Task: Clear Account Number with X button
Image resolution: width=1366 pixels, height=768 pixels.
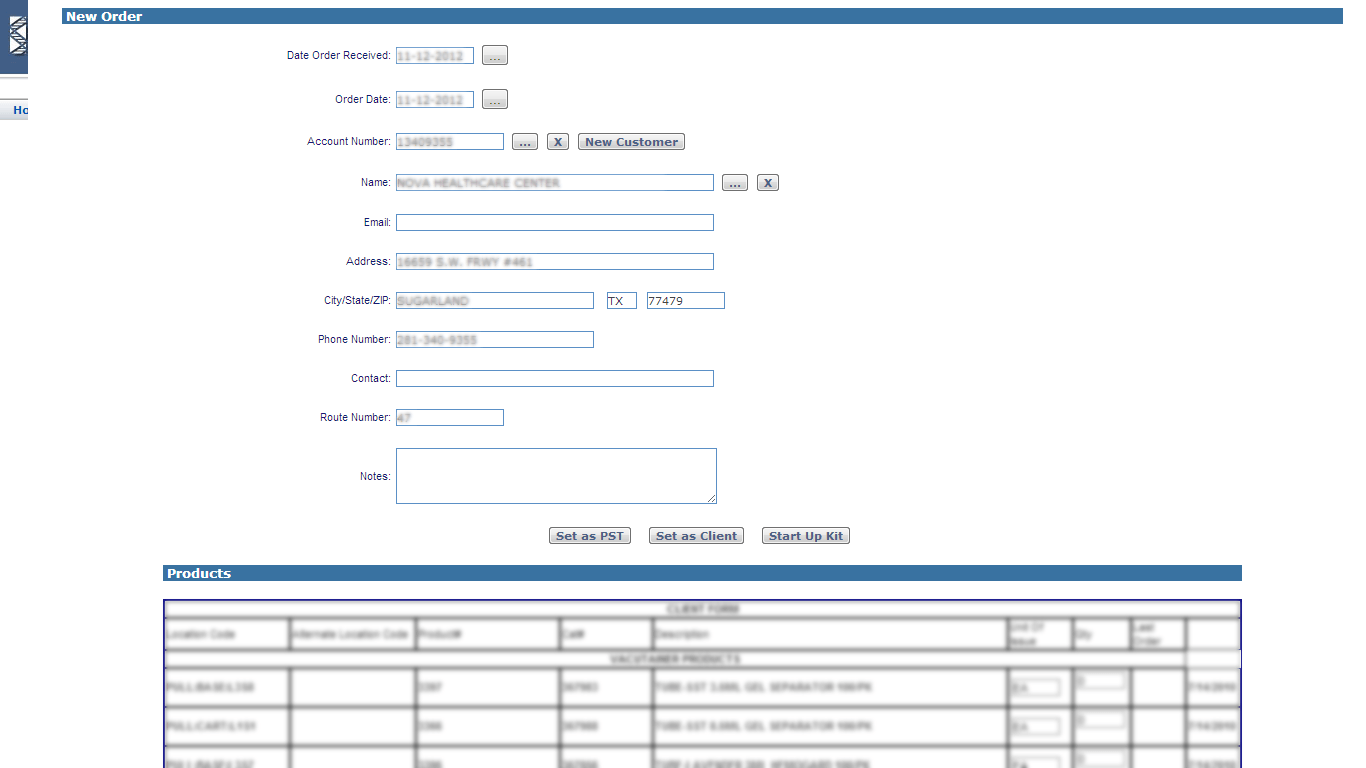Action: click(558, 142)
